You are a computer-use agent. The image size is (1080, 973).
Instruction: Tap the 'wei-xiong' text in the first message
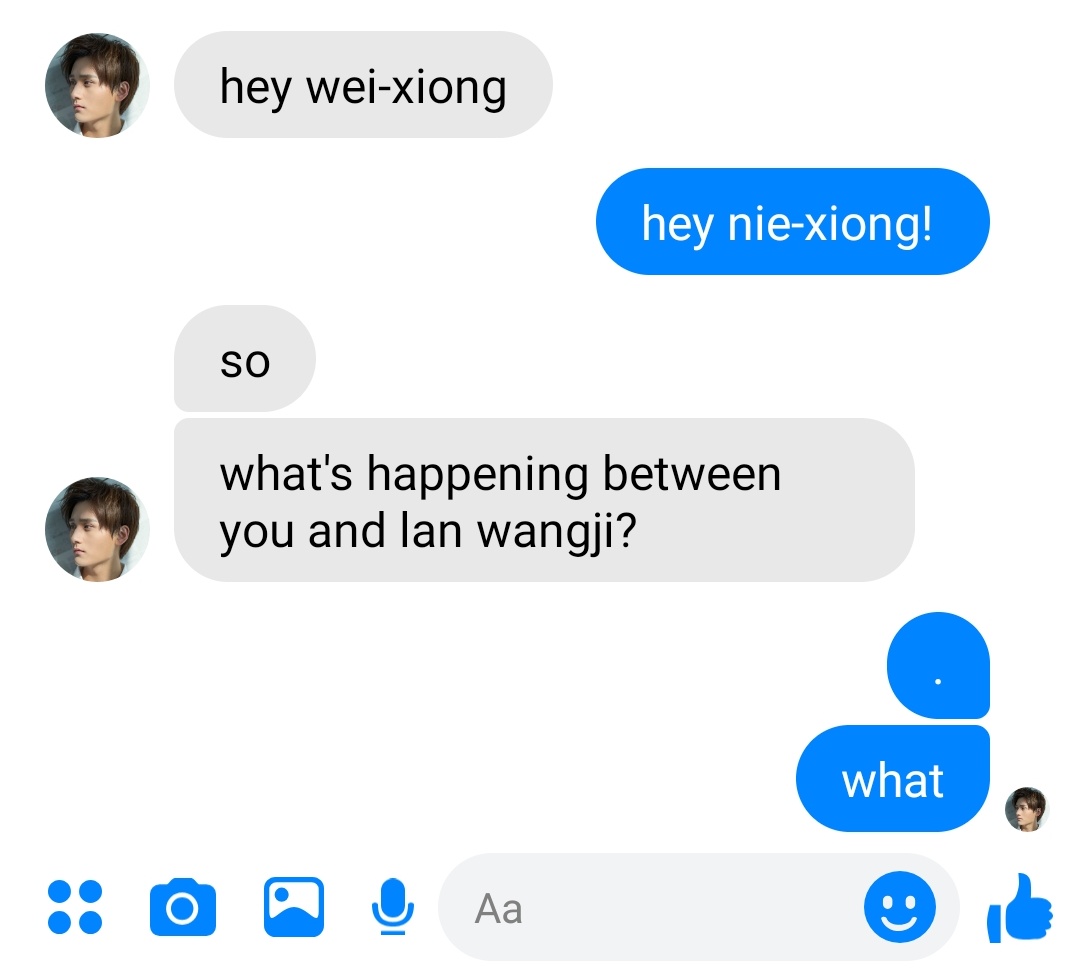point(406,88)
